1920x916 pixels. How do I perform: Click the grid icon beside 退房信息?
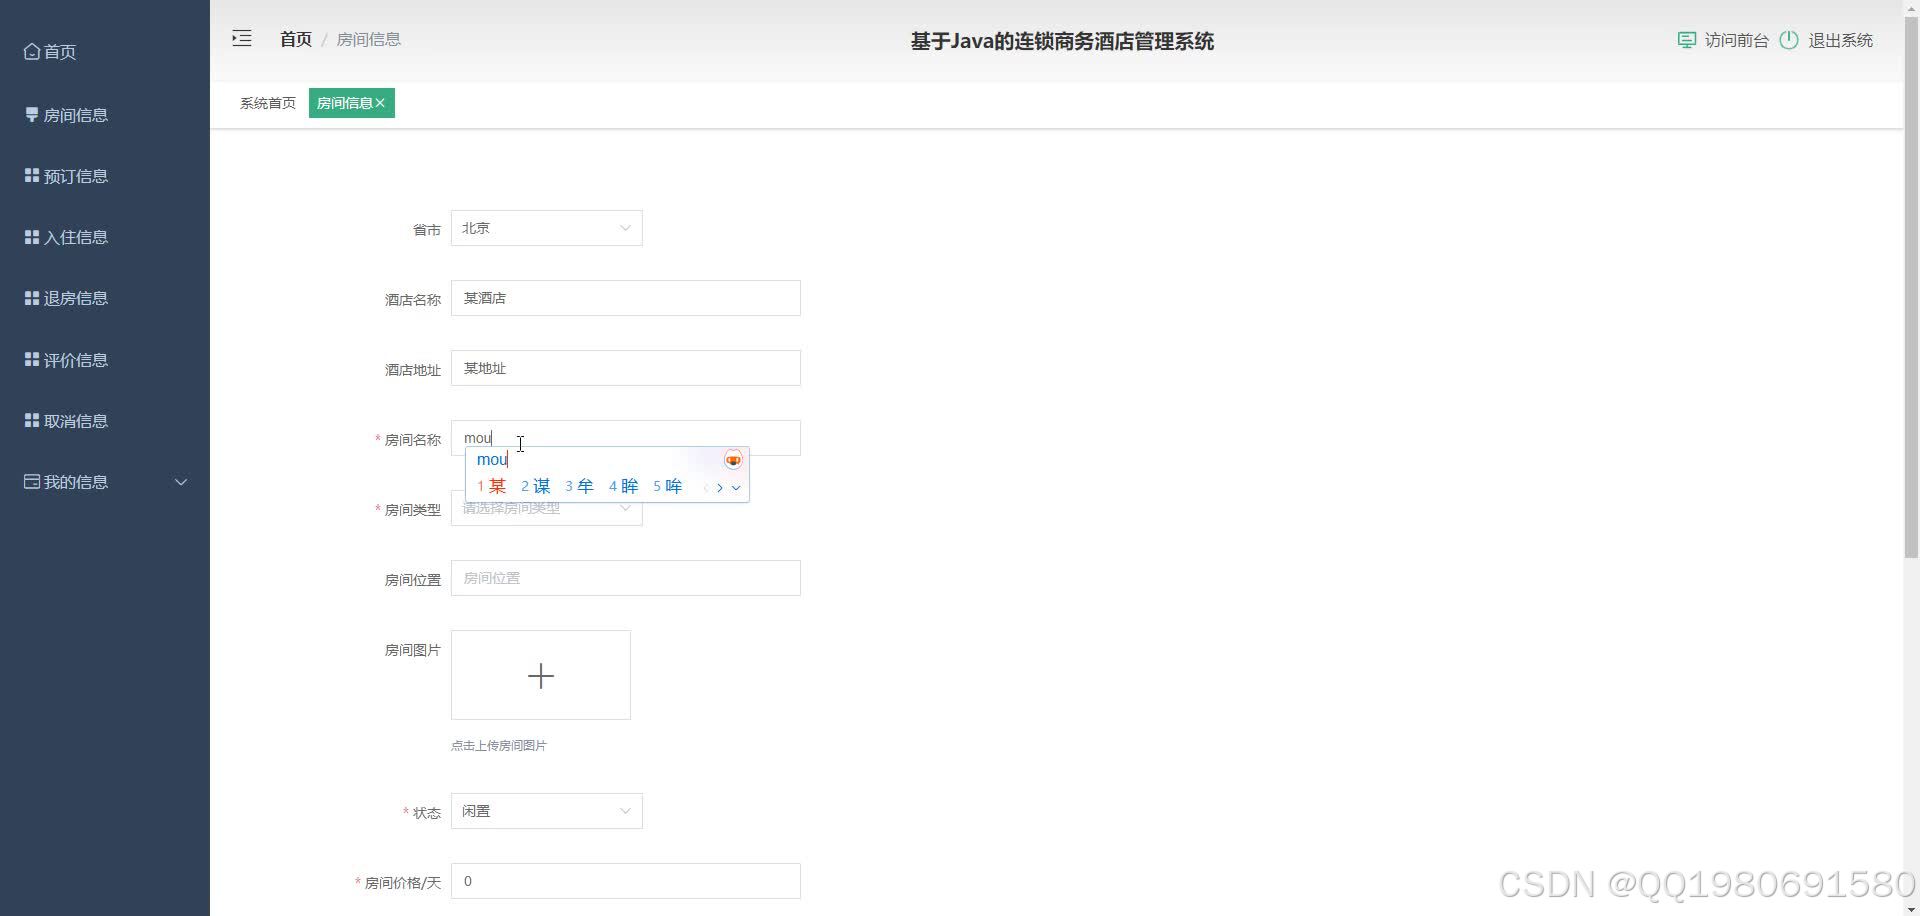click(x=32, y=298)
